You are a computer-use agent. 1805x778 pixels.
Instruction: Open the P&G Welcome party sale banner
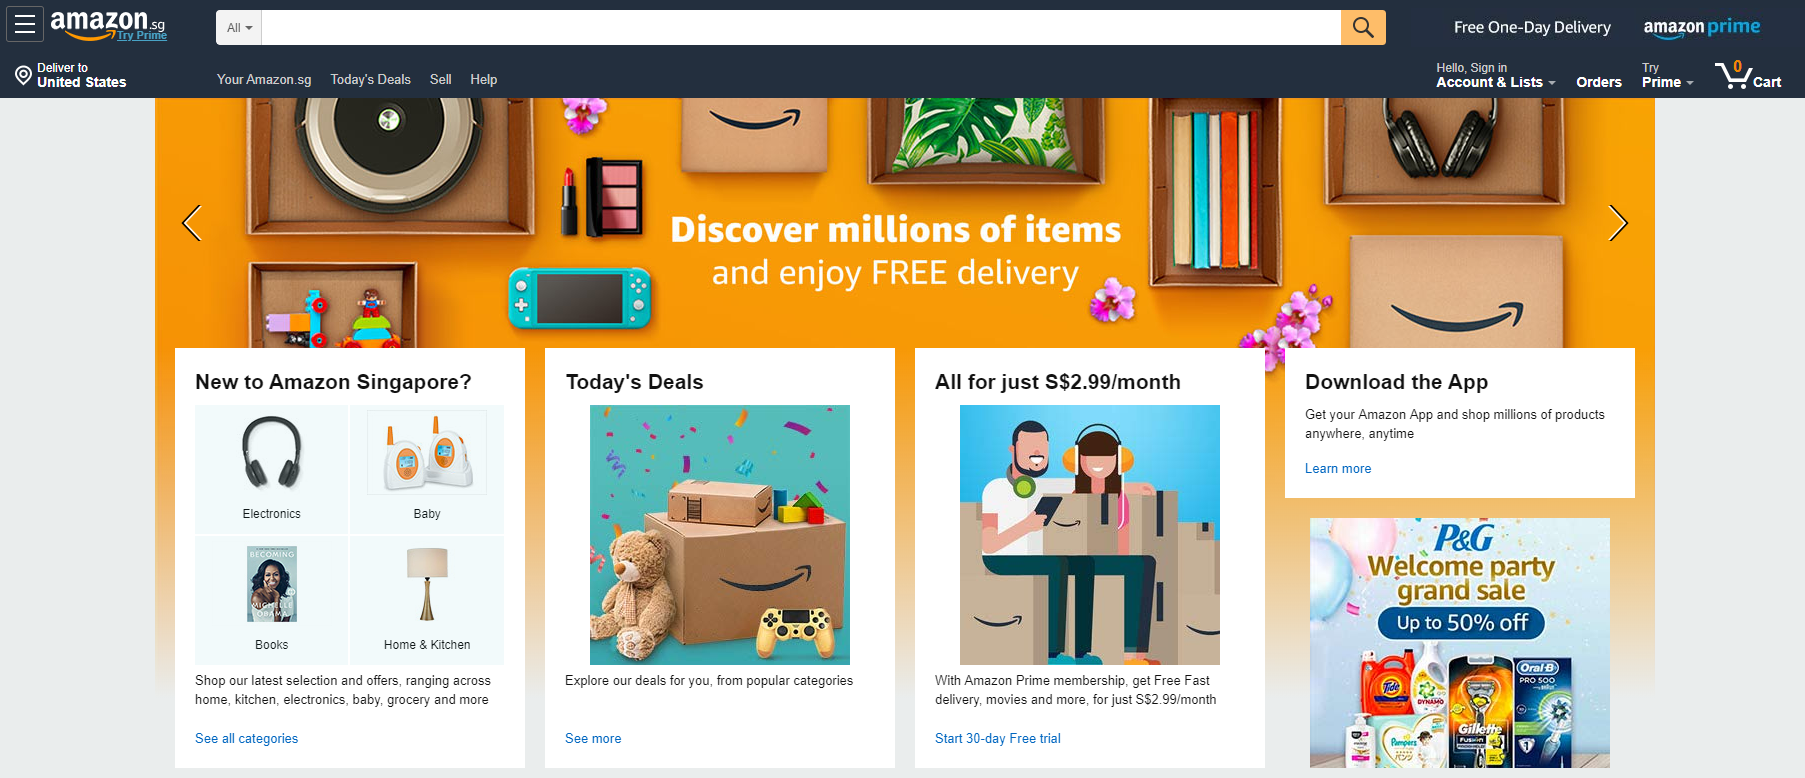tap(1460, 643)
